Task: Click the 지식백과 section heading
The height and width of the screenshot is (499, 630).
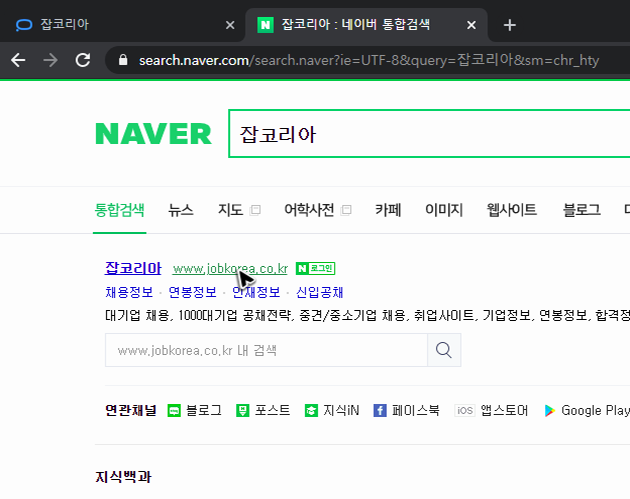Action: [123, 477]
